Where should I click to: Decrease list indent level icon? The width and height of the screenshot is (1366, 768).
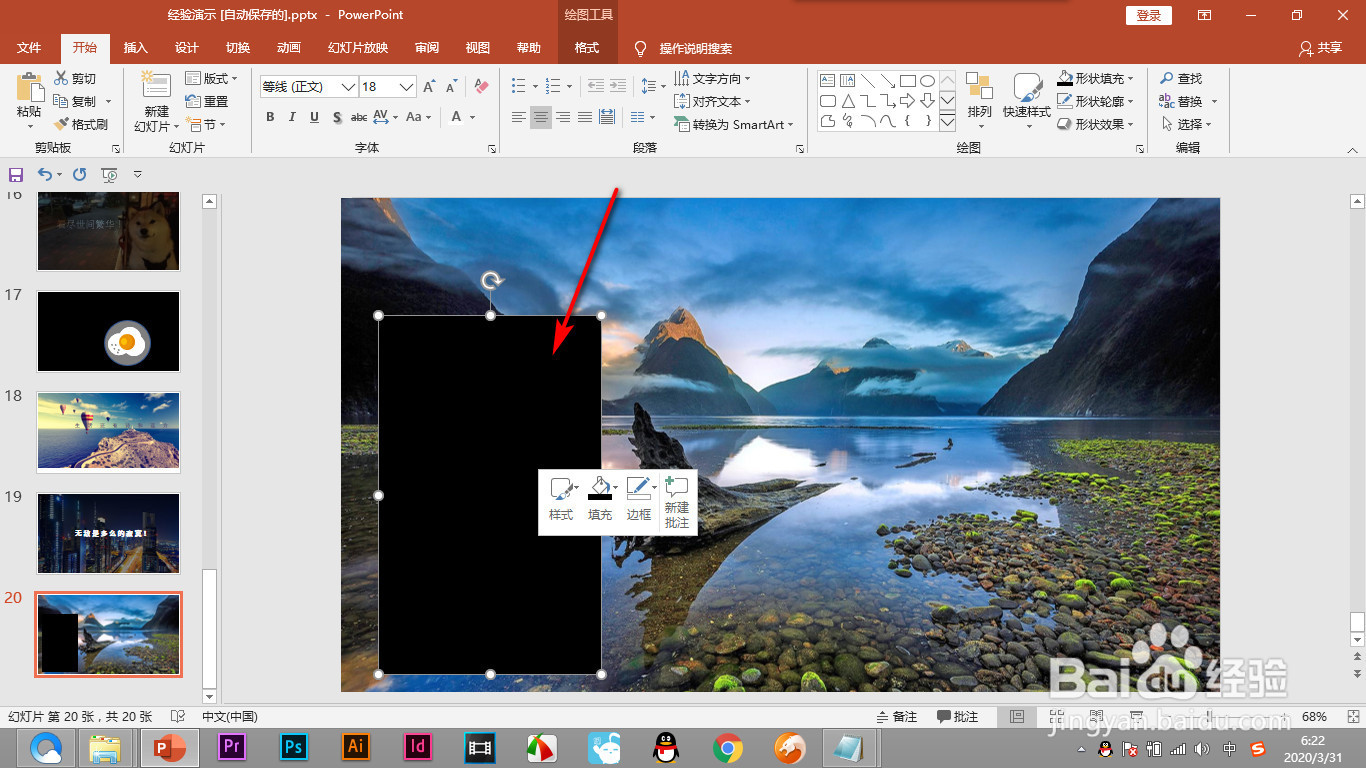pos(596,86)
